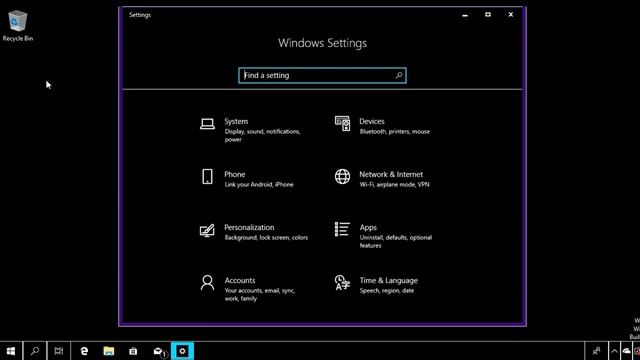Select the Time & Language title
Viewport: 640px width, 360px height.
coord(389,280)
